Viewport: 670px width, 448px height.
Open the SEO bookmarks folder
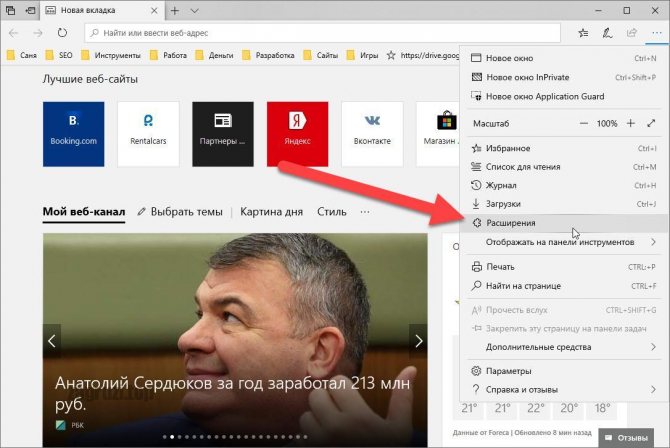59,55
